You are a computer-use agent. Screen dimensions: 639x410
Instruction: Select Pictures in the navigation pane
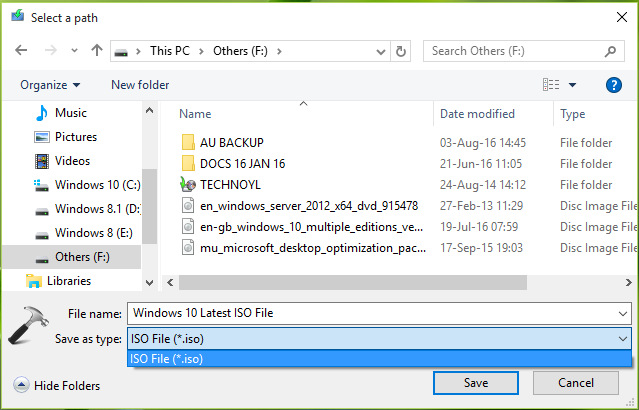pos(76,137)
